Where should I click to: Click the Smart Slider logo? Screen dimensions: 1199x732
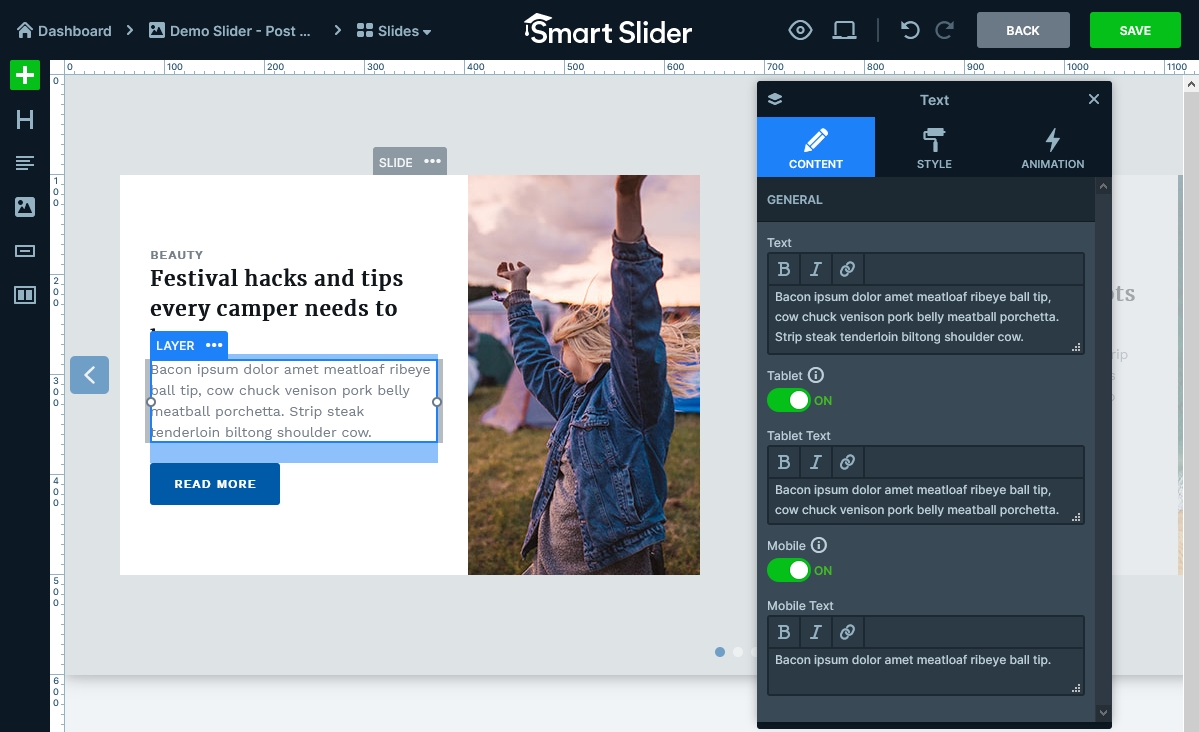click(x=608, y=31)
